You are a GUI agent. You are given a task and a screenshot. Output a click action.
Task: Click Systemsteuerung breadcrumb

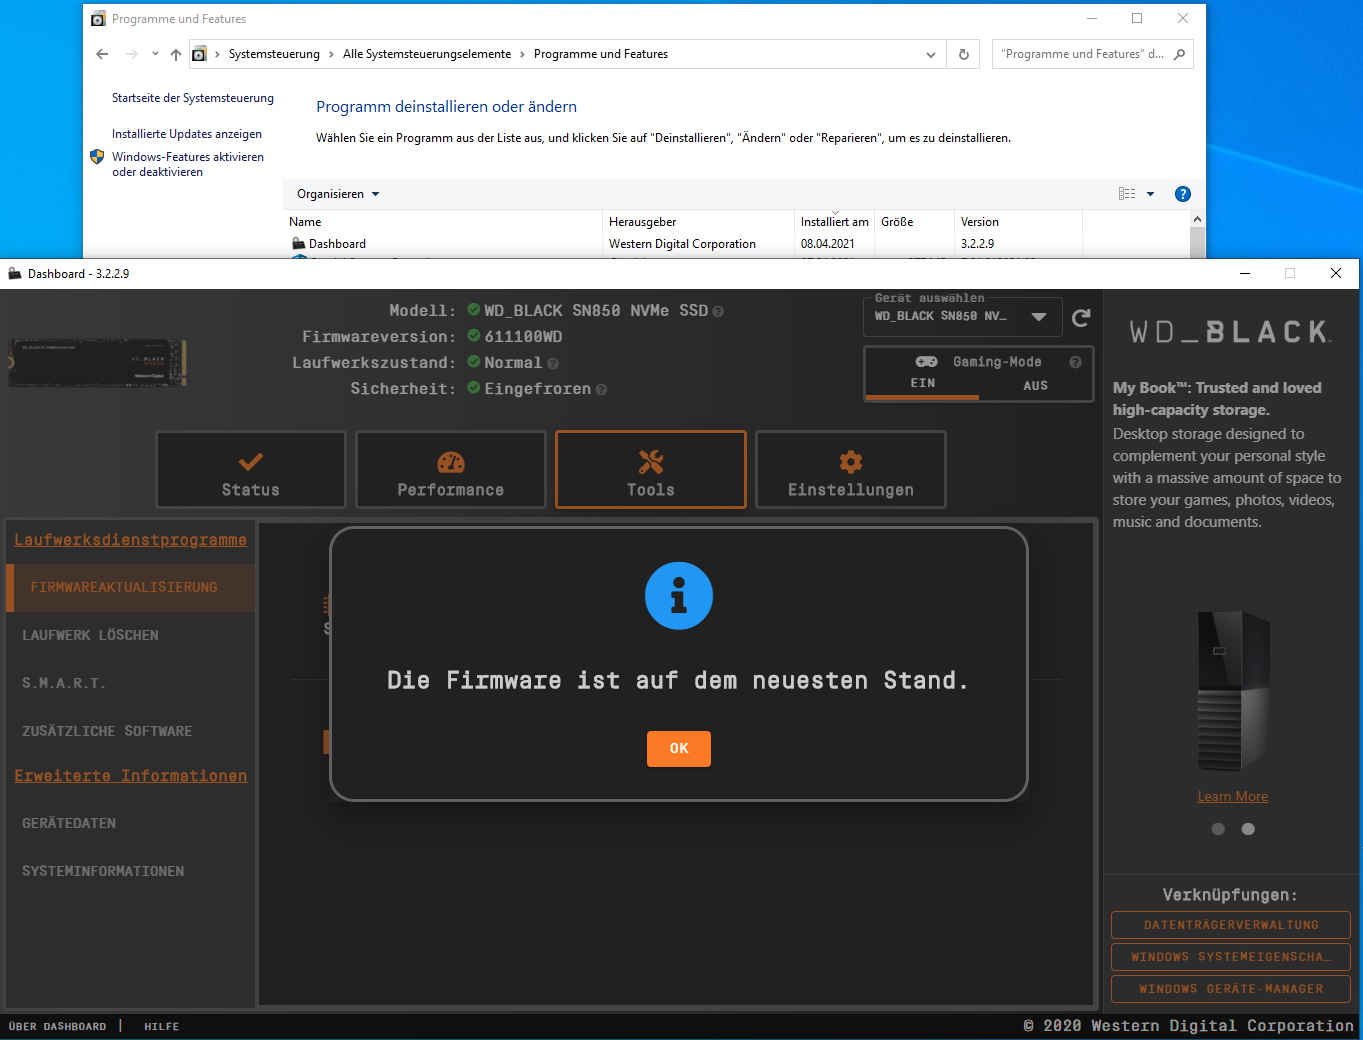coord(274,54)
